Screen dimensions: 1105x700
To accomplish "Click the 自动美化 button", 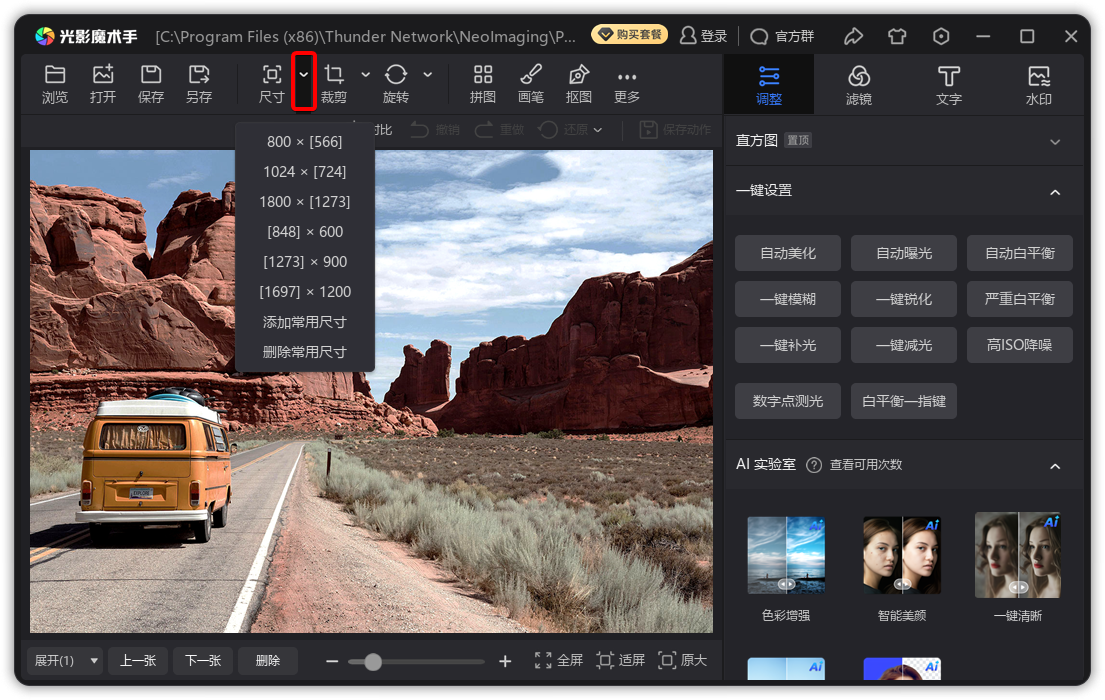I will pyautogui.click(x=788, y=253).
